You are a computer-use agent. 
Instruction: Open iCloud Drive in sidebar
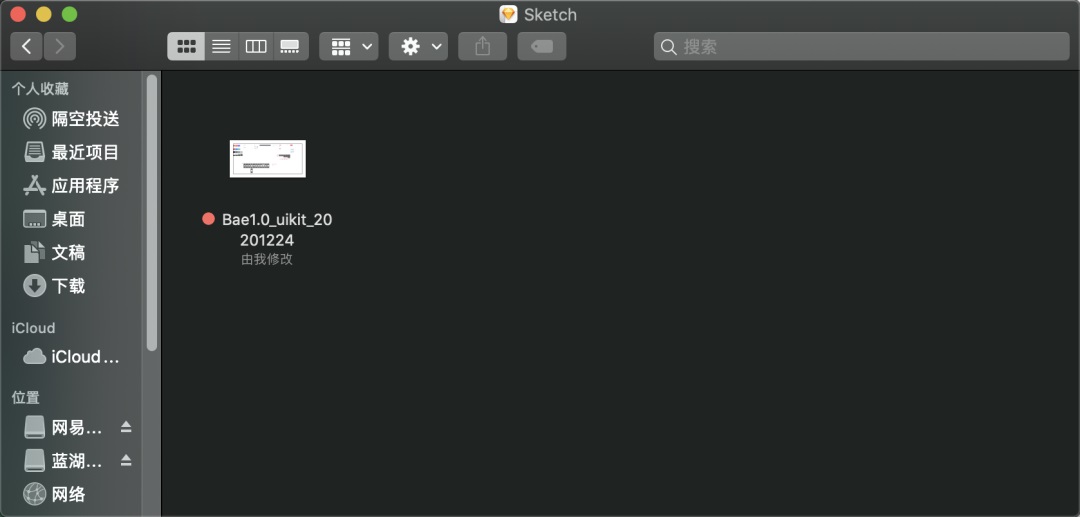[x=72, y=357]
